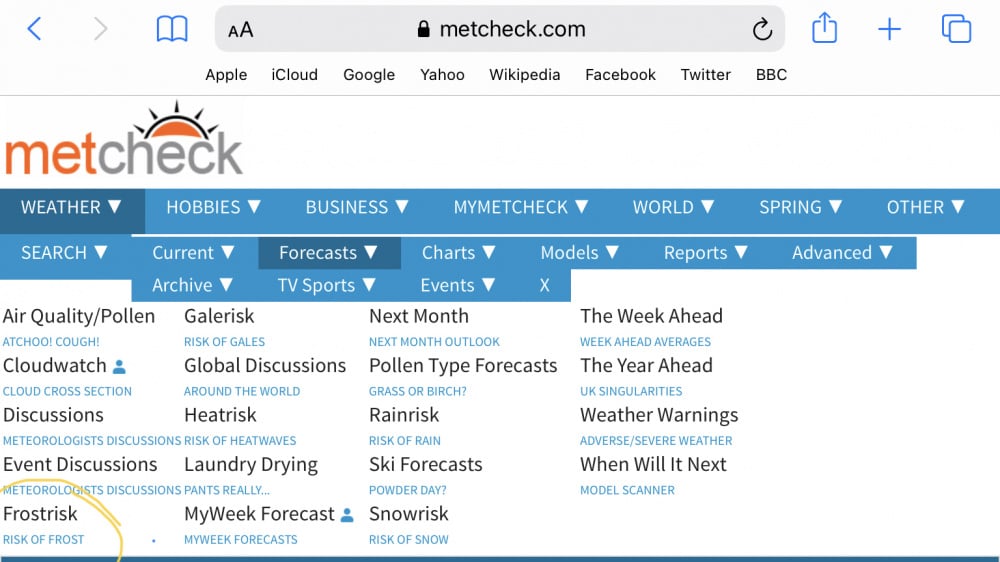Close the submenu with the X
The height and width of the screenshot is (562, 1000).
(x=544, y=285)
